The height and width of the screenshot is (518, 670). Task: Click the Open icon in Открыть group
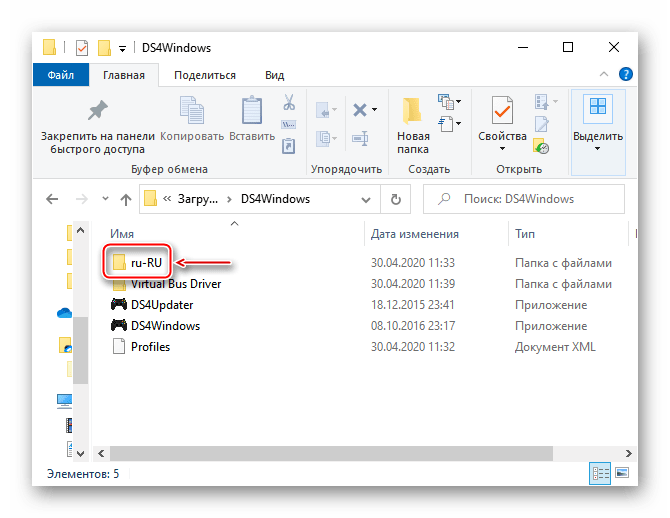[x=541, y=102]
